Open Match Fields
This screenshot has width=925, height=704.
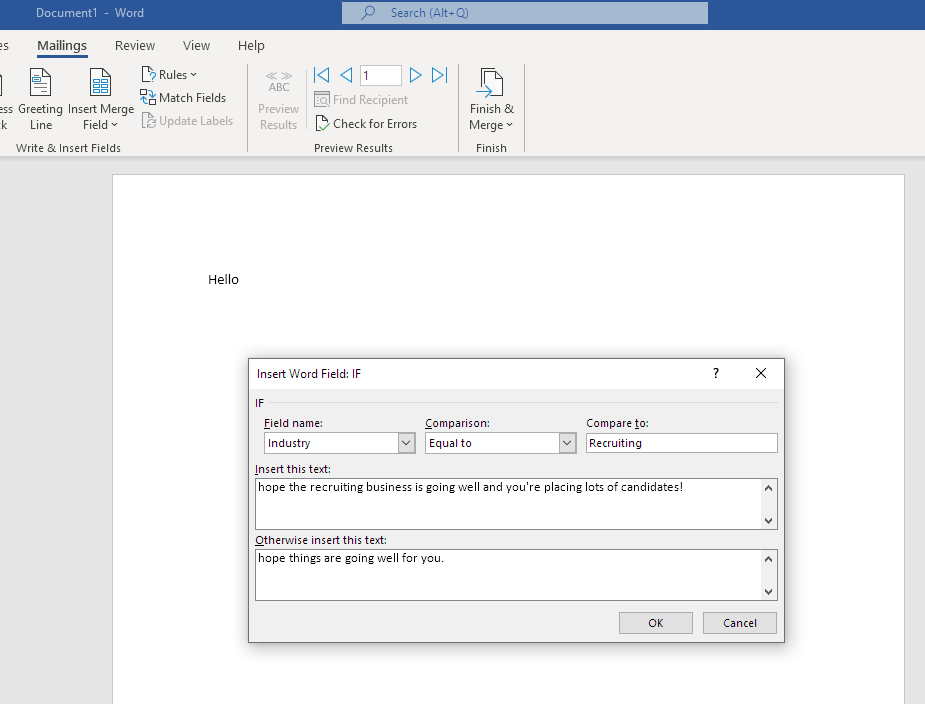point(185,97)
